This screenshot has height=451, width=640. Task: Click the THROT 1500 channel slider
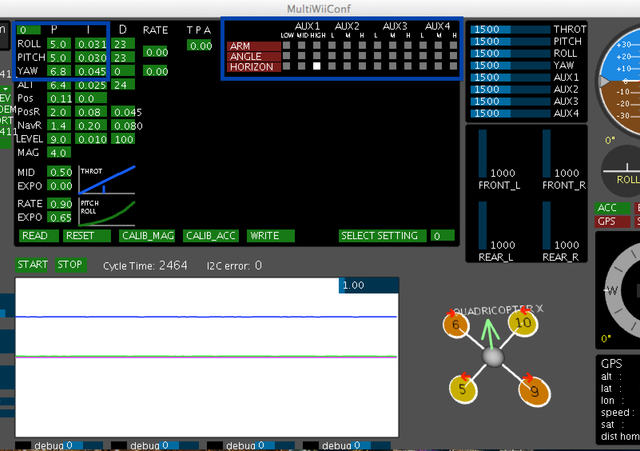coord(510,29)
